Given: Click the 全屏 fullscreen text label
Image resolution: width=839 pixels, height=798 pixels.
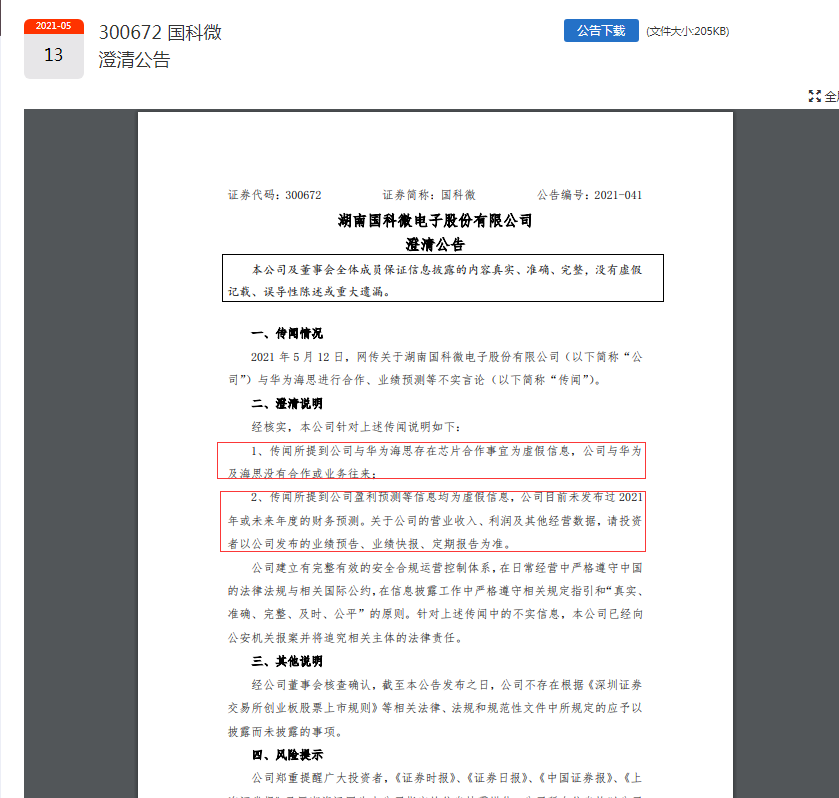Looking at the screenshot, I should pos(831,96).
